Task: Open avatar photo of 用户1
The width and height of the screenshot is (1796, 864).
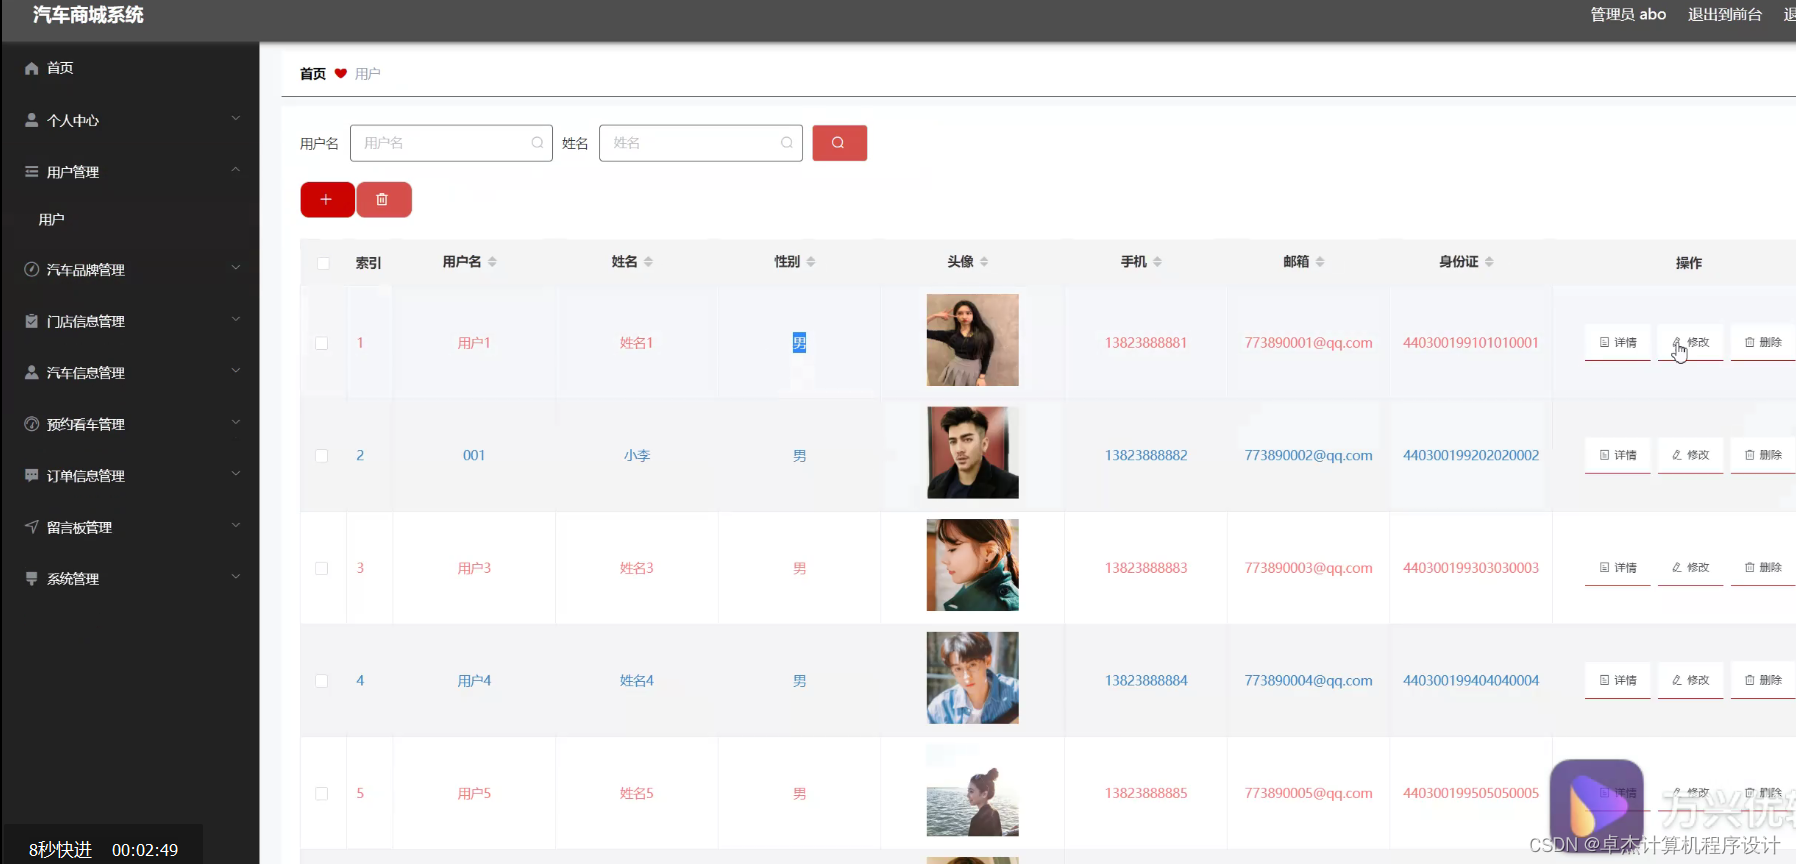Action: (x=973, y=340)
